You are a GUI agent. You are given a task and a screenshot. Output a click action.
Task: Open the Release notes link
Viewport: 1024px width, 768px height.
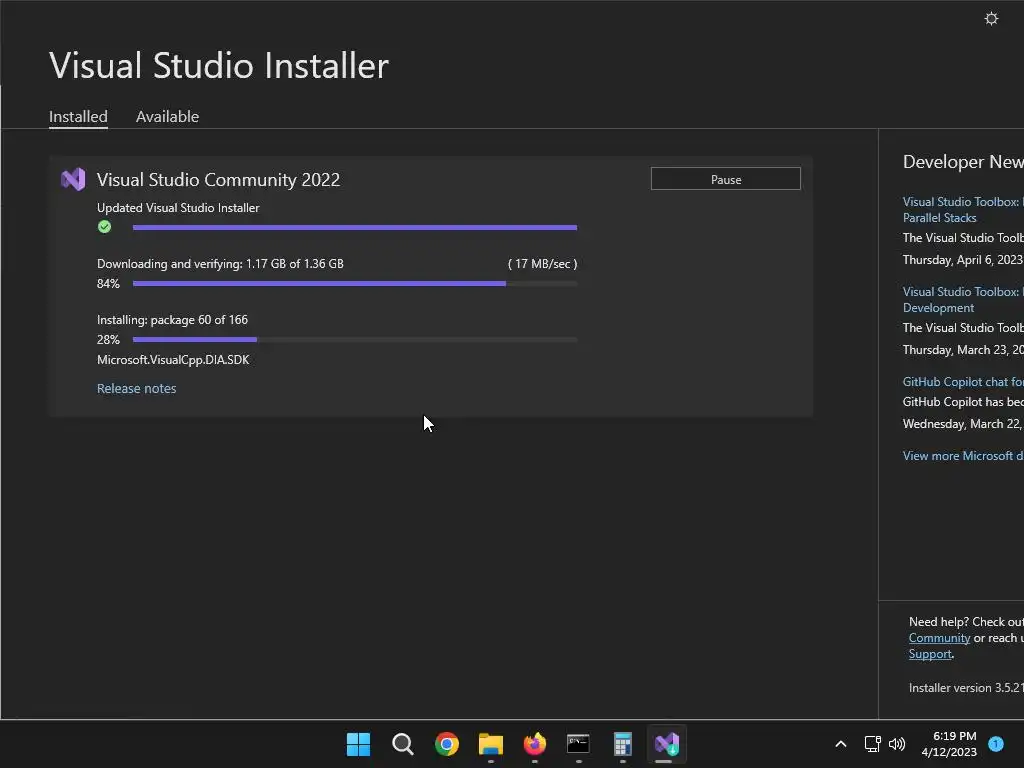[136, 389]
